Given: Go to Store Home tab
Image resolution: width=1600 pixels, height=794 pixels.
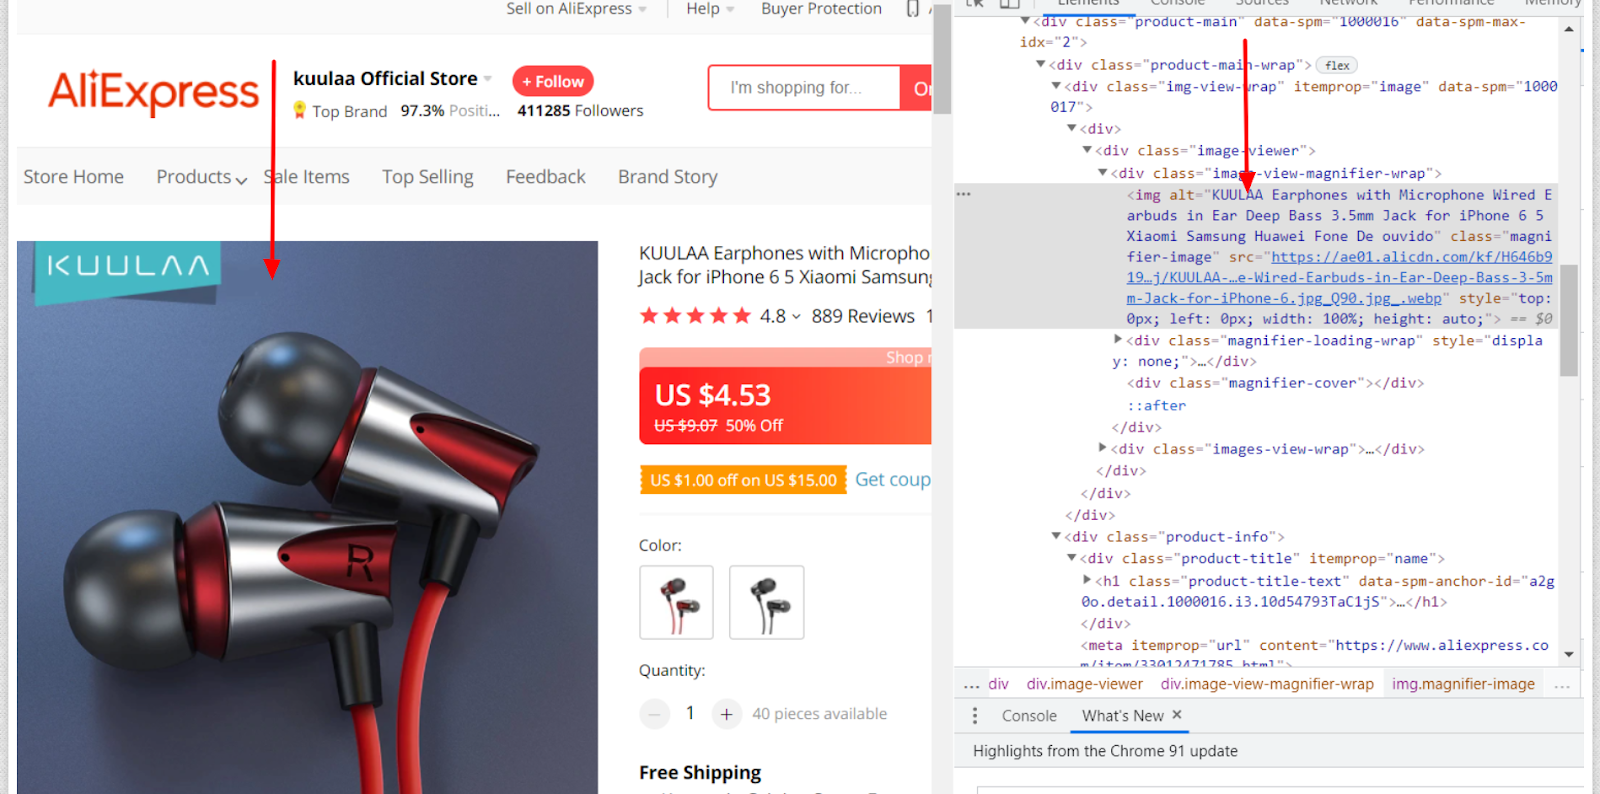Looking at the screenshot, I should tap(74, 177).
